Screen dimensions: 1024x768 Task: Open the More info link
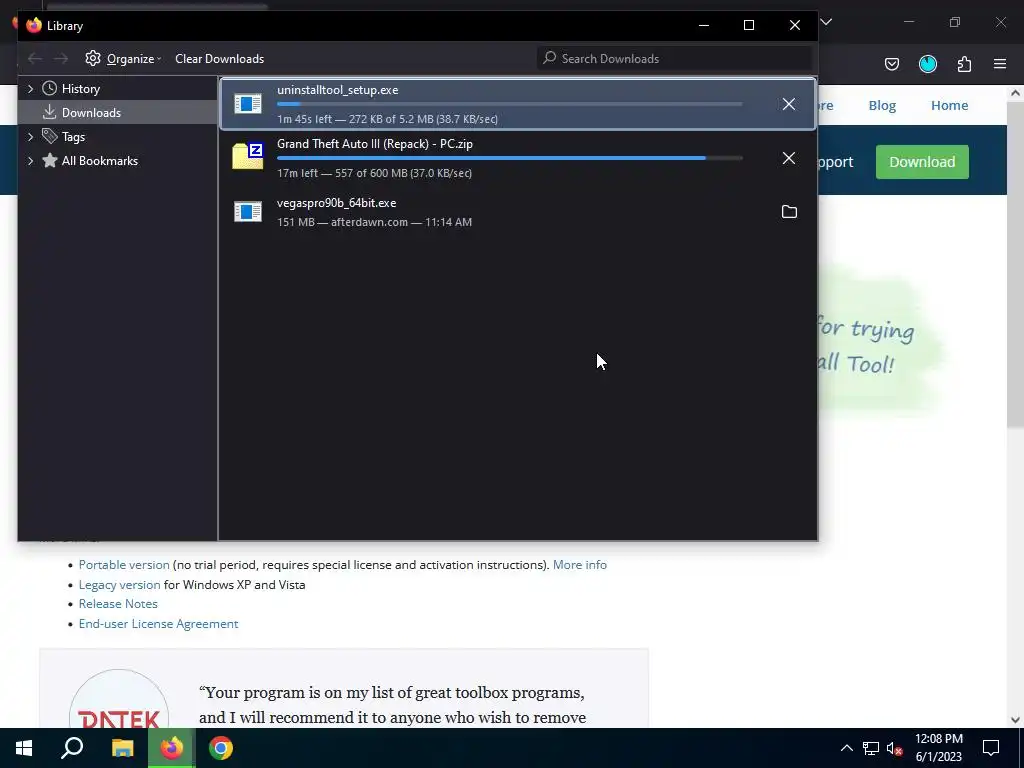[x=580, y=565]
